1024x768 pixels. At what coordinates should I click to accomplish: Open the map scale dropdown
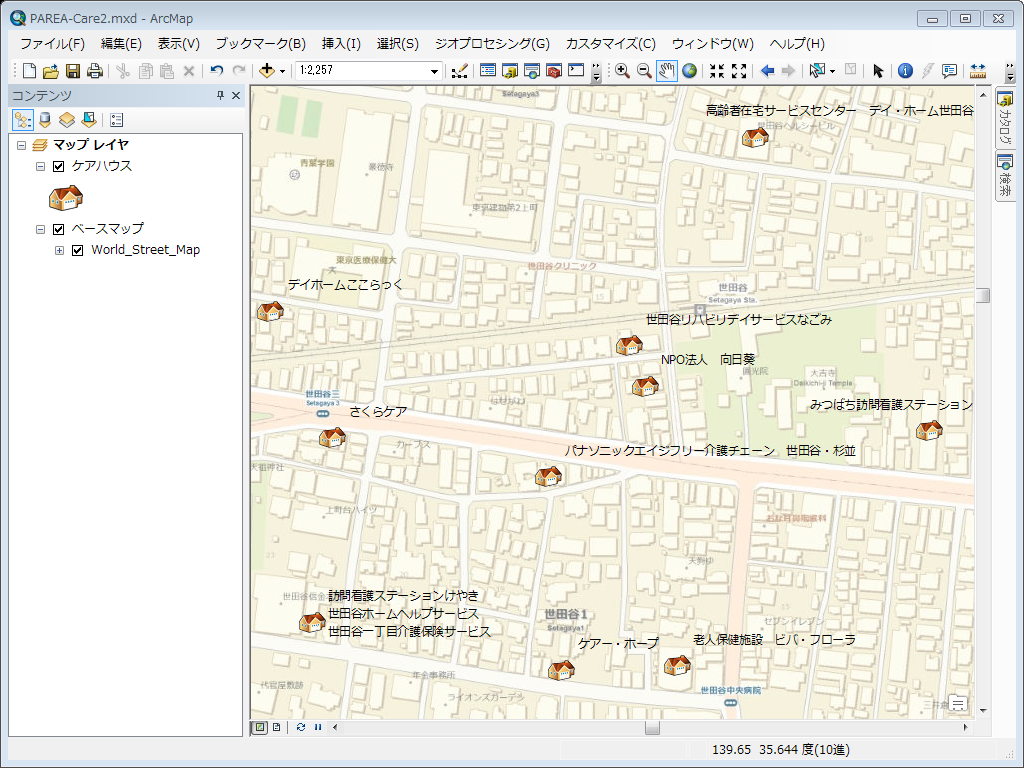pos(434,71)
